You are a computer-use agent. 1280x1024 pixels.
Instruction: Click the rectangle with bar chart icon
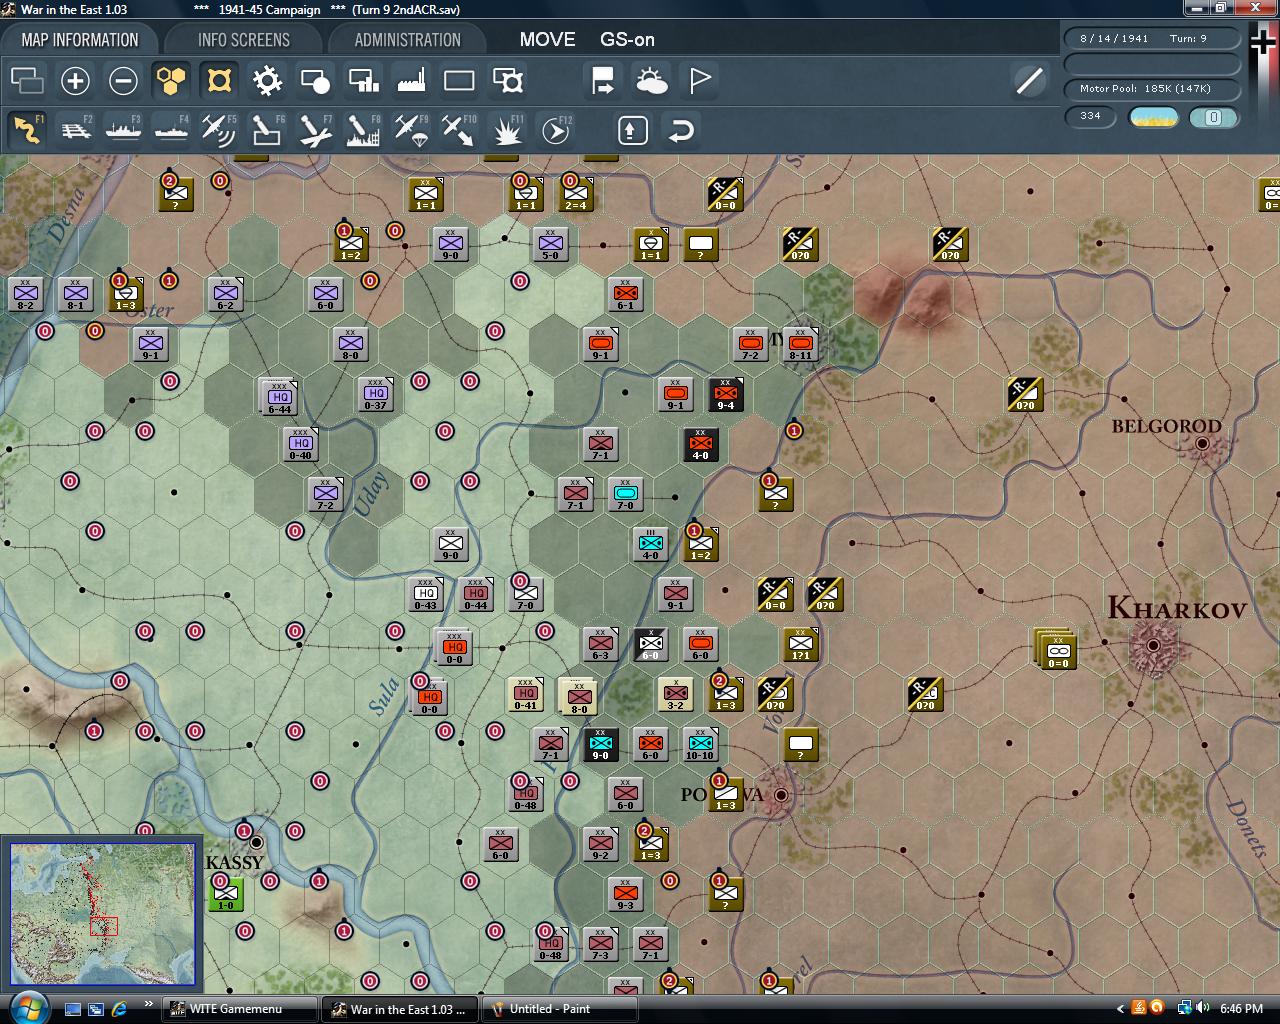point(363,80)
